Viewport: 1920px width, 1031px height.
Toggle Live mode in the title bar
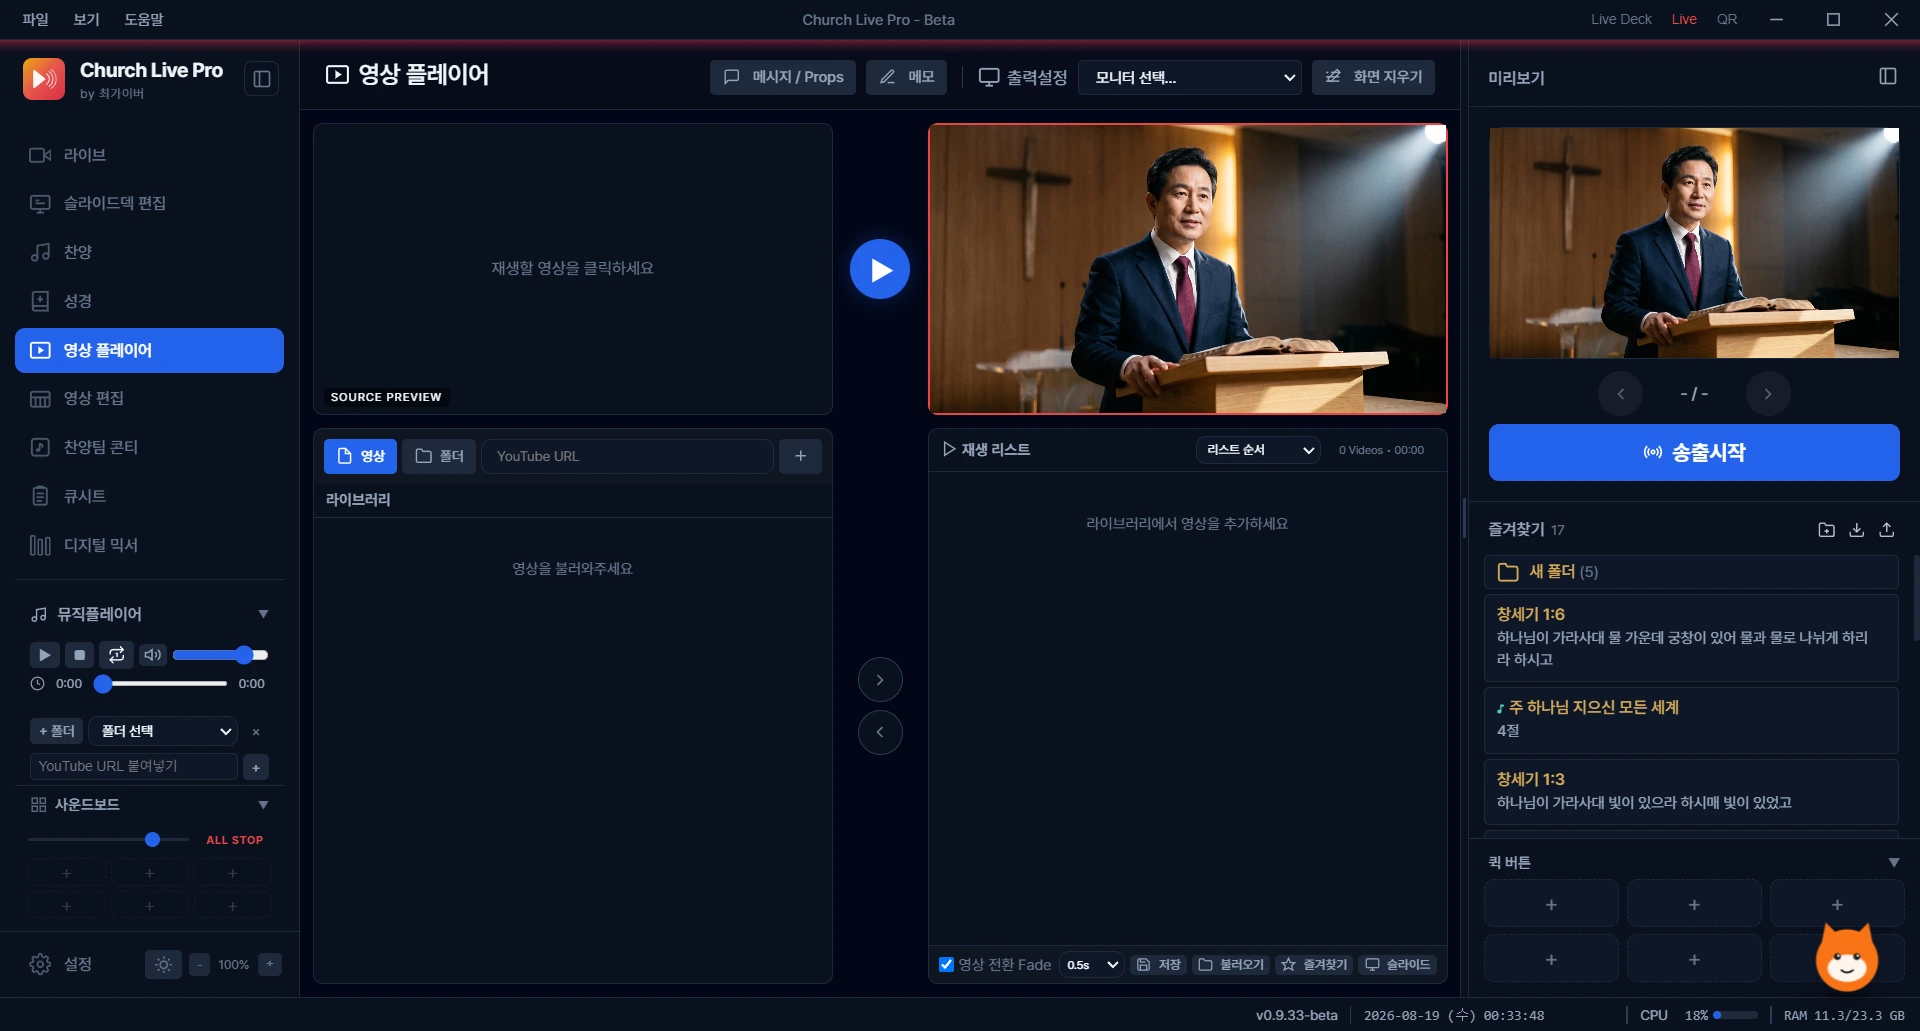pyautogui.click(x=1684, y=19)
